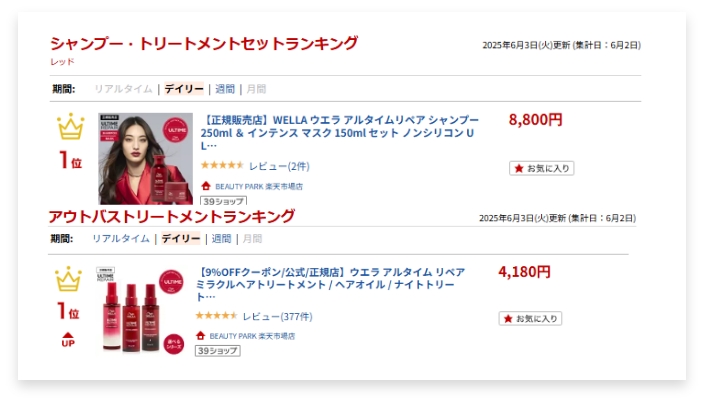
Task: Click star rating icons for WELLA shampoo set
Action: [x=221, y=165]
